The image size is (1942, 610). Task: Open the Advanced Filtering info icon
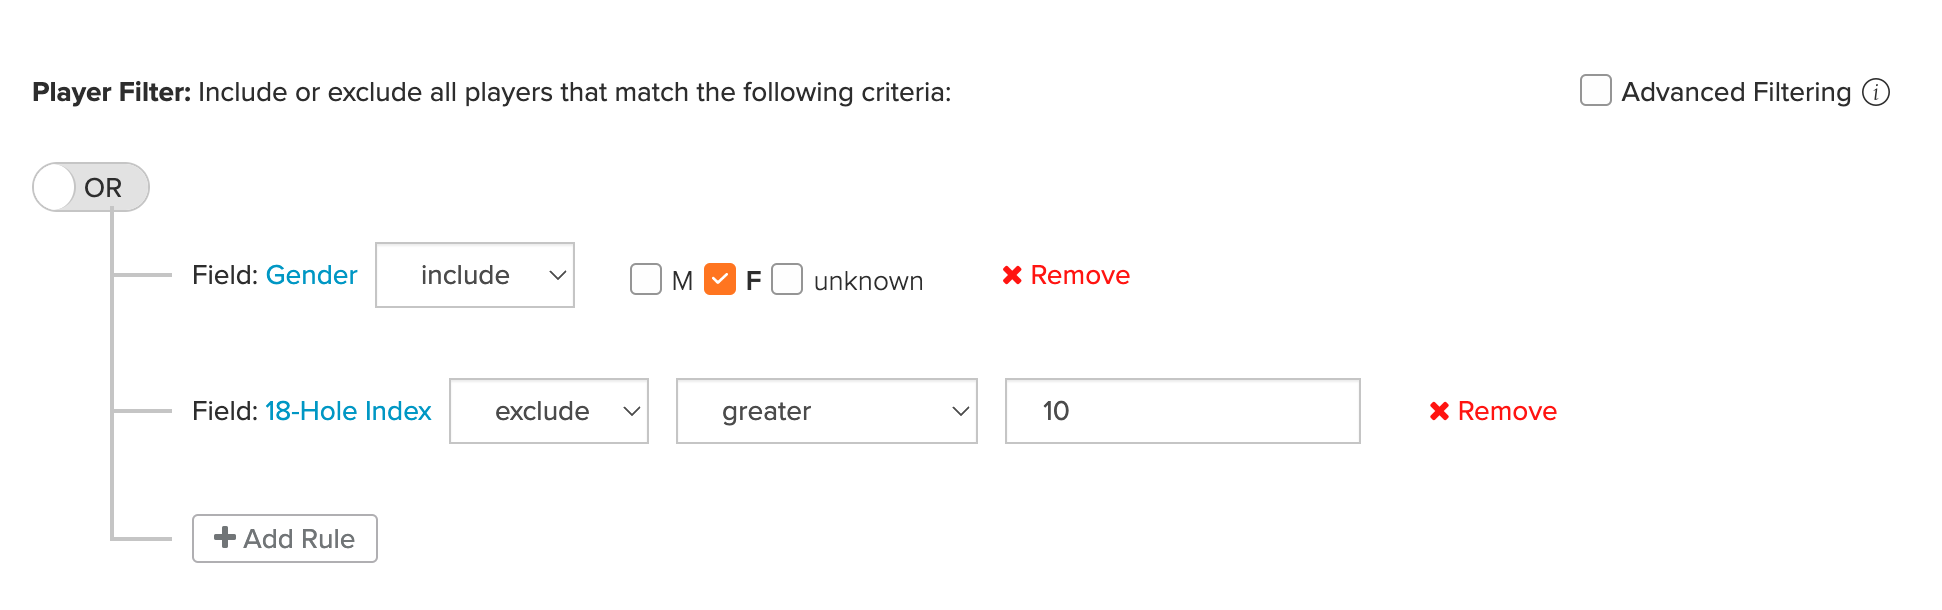pos(1876,92)
